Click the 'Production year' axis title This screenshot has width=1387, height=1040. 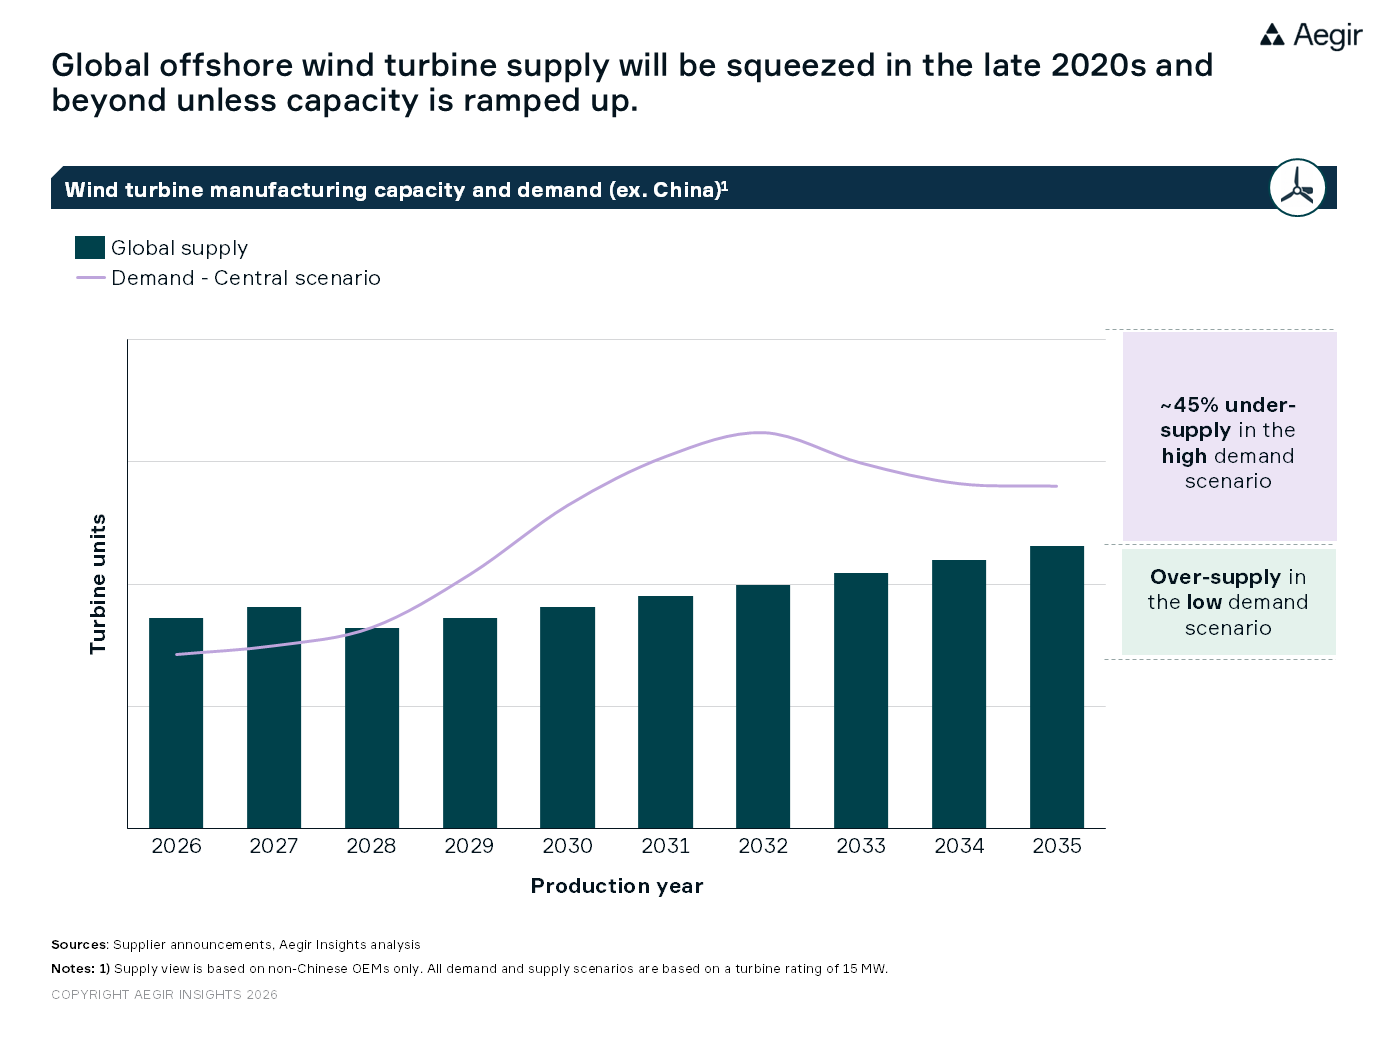[617, 886]
